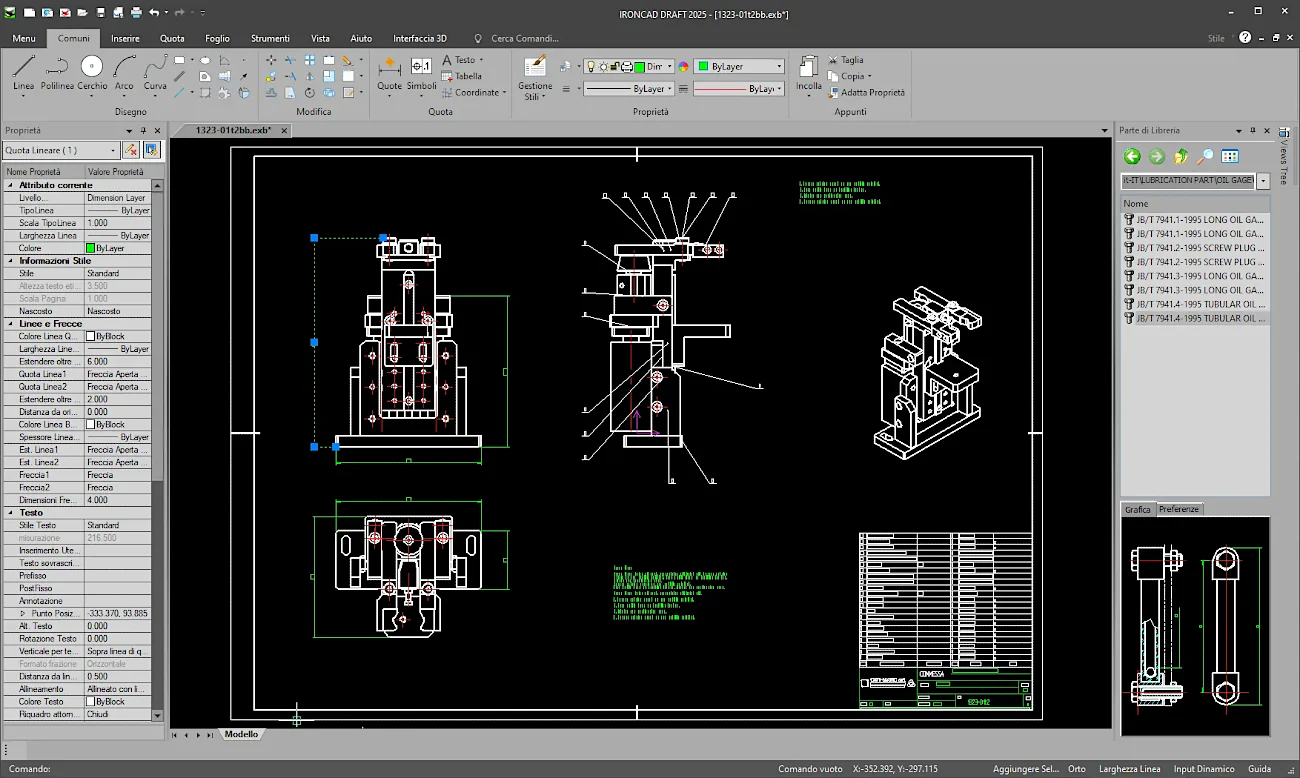The image size is (1300, 778).
Task: Toggle Orto mode in status bar
Action: (1076, 769)
